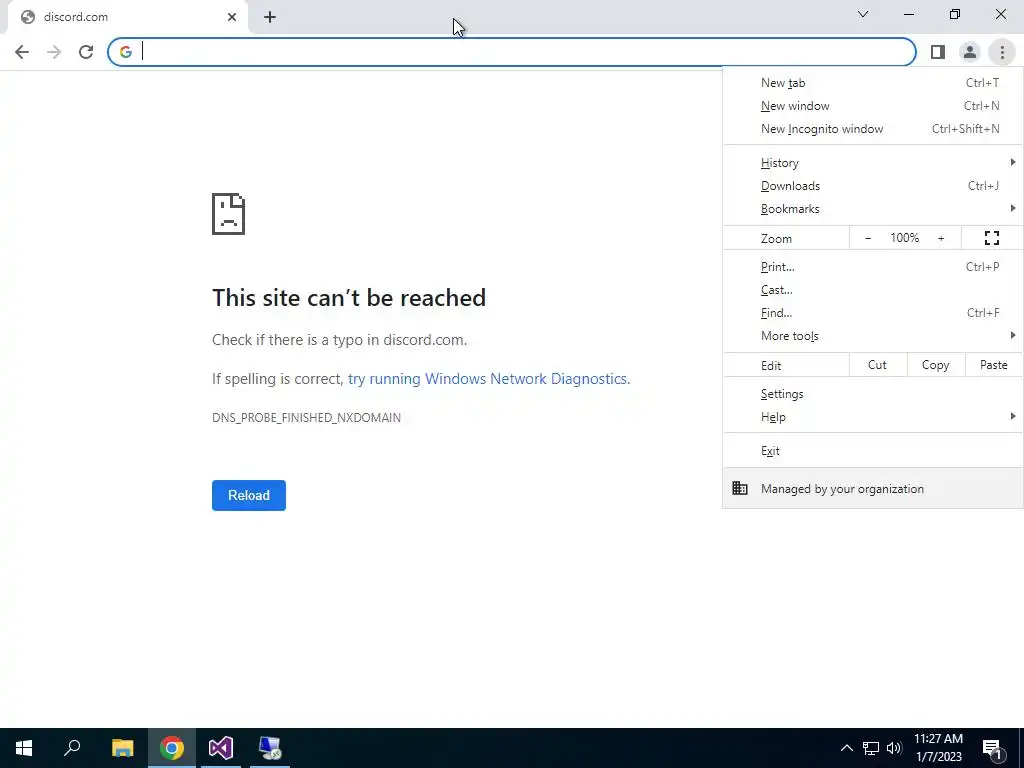This screenshot has width=1024, height=768.
Task: Expand the History submenu
Action: point(872,163)
